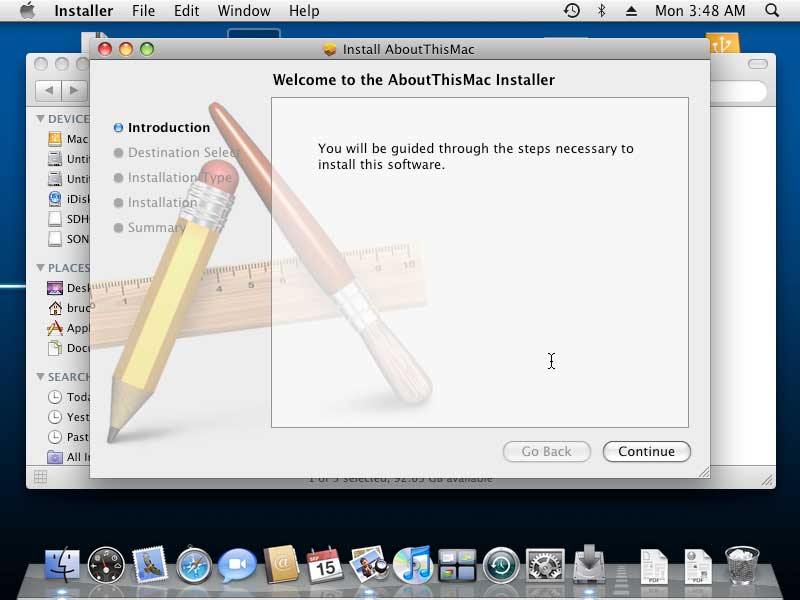Screen dimensions: 800x600
Task: Open Spotlight search magnifier in menu bar
Action: (772, 10)
